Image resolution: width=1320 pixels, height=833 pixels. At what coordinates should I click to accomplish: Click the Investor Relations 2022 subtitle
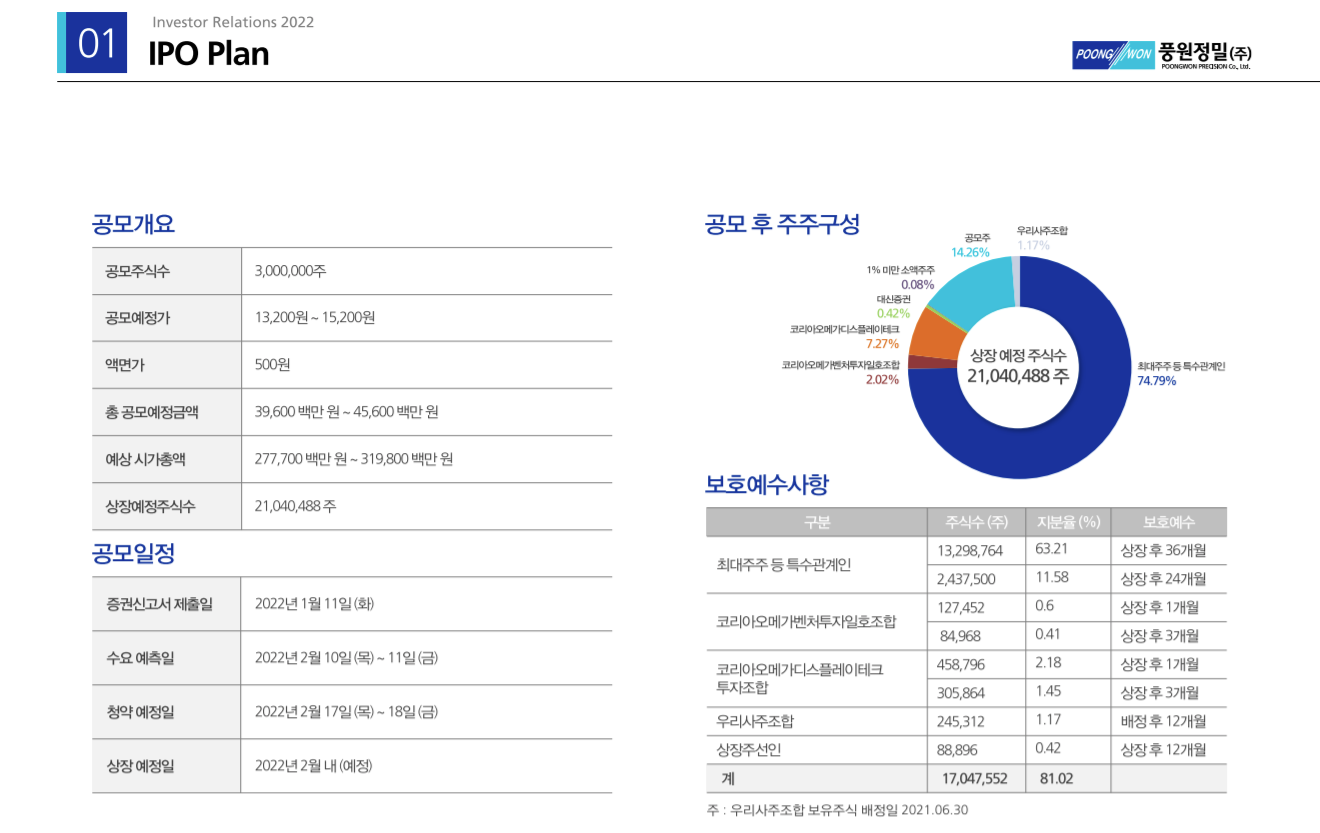coord(233,22)
